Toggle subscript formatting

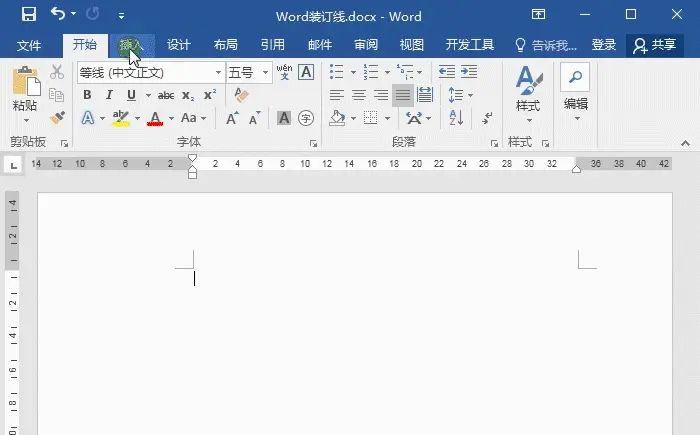coord(188,95)
